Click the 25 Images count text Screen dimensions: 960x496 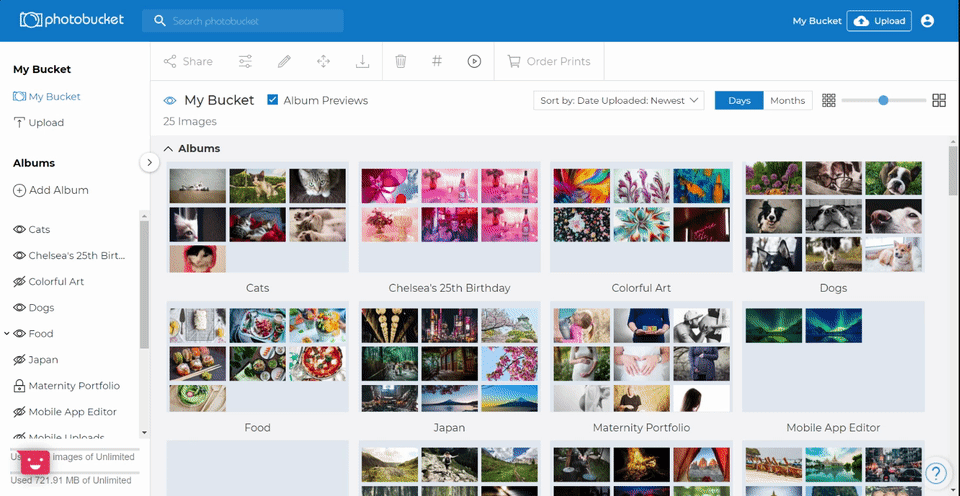click(x=190, y=121)
